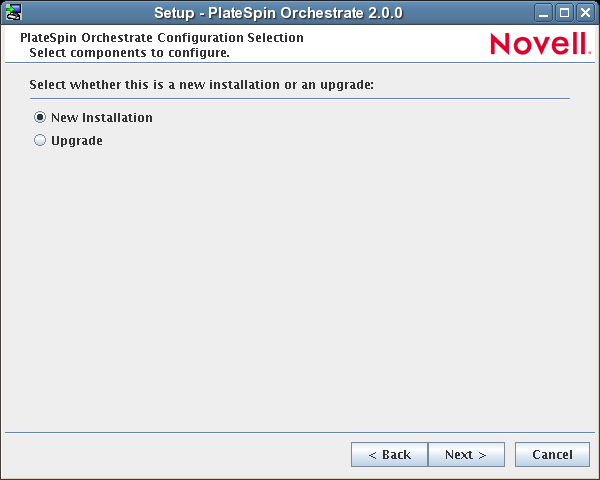Close the setup window with the X
The width and height of the screenshot is (600, 480).
(x=585, y=13)
